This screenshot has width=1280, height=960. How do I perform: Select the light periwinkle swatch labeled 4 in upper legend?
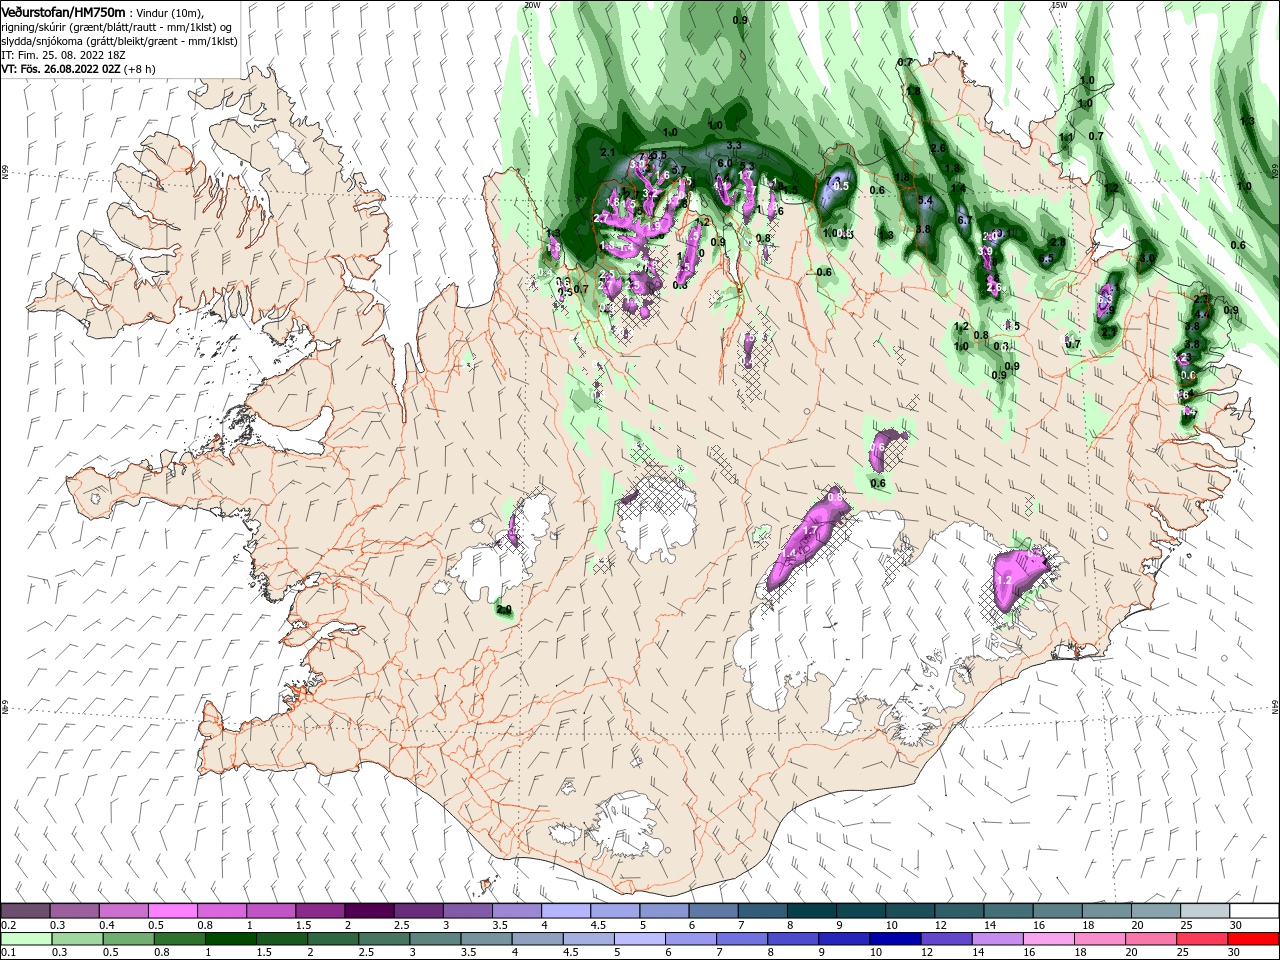point(567,911)
